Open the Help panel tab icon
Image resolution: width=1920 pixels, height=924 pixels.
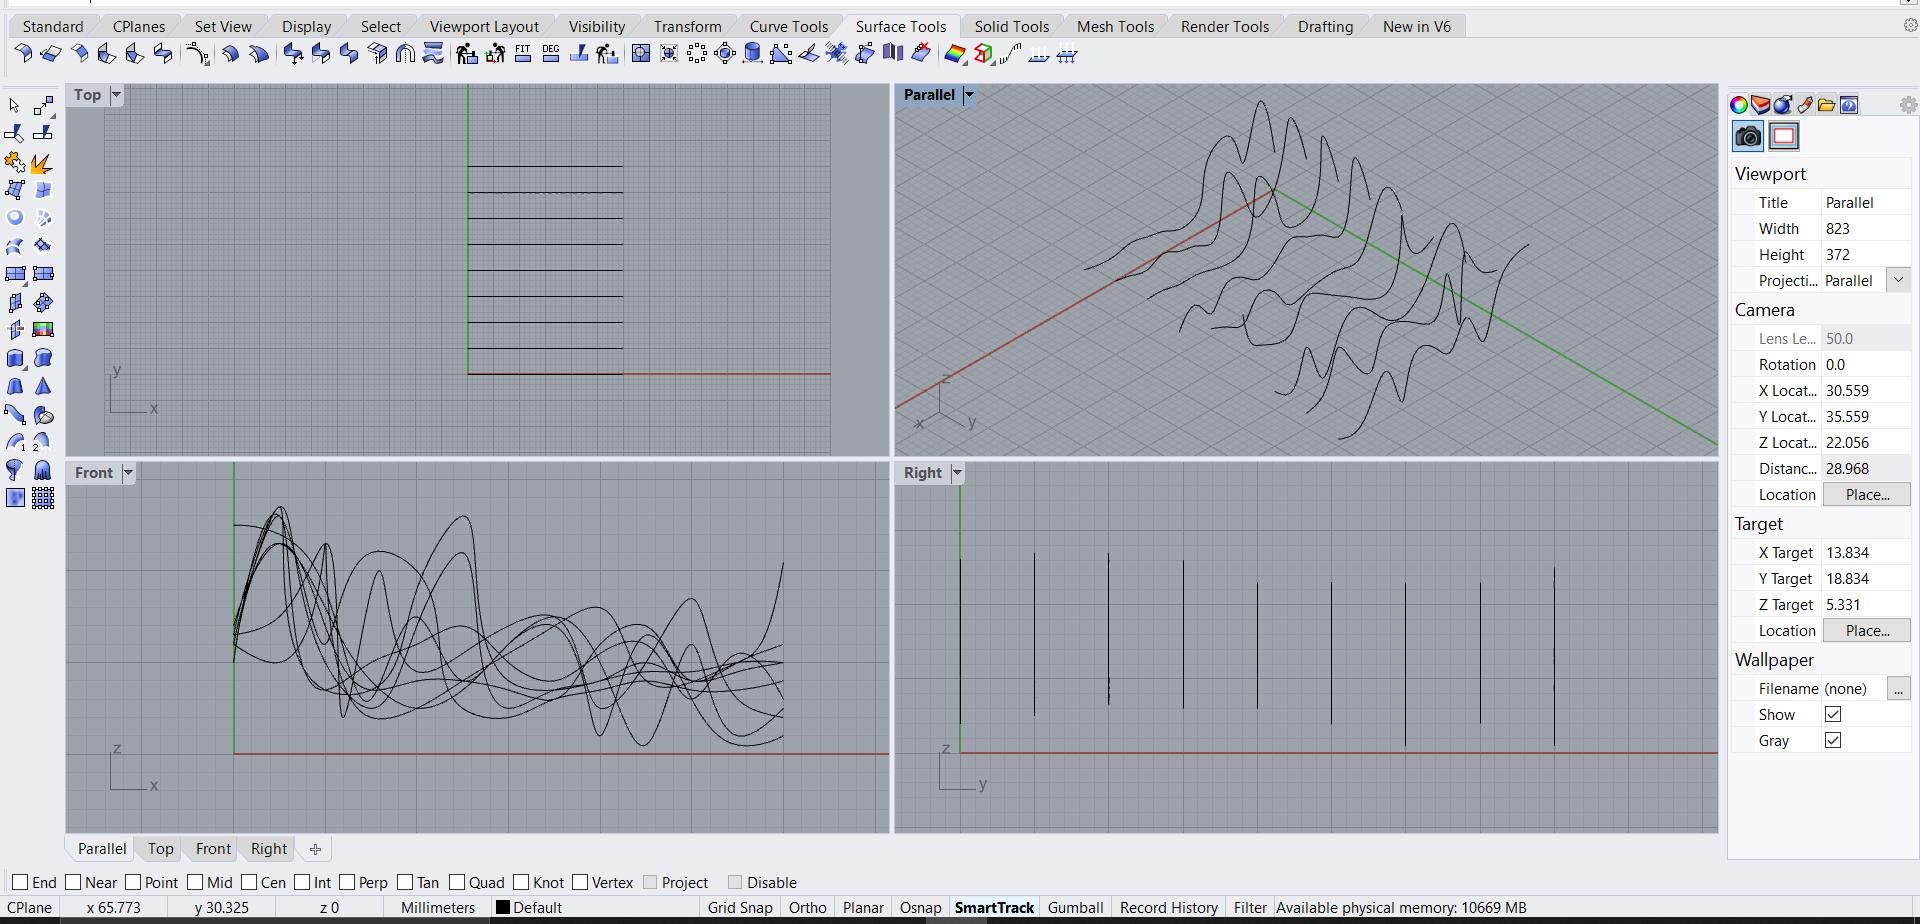(x=1849, y=105)
